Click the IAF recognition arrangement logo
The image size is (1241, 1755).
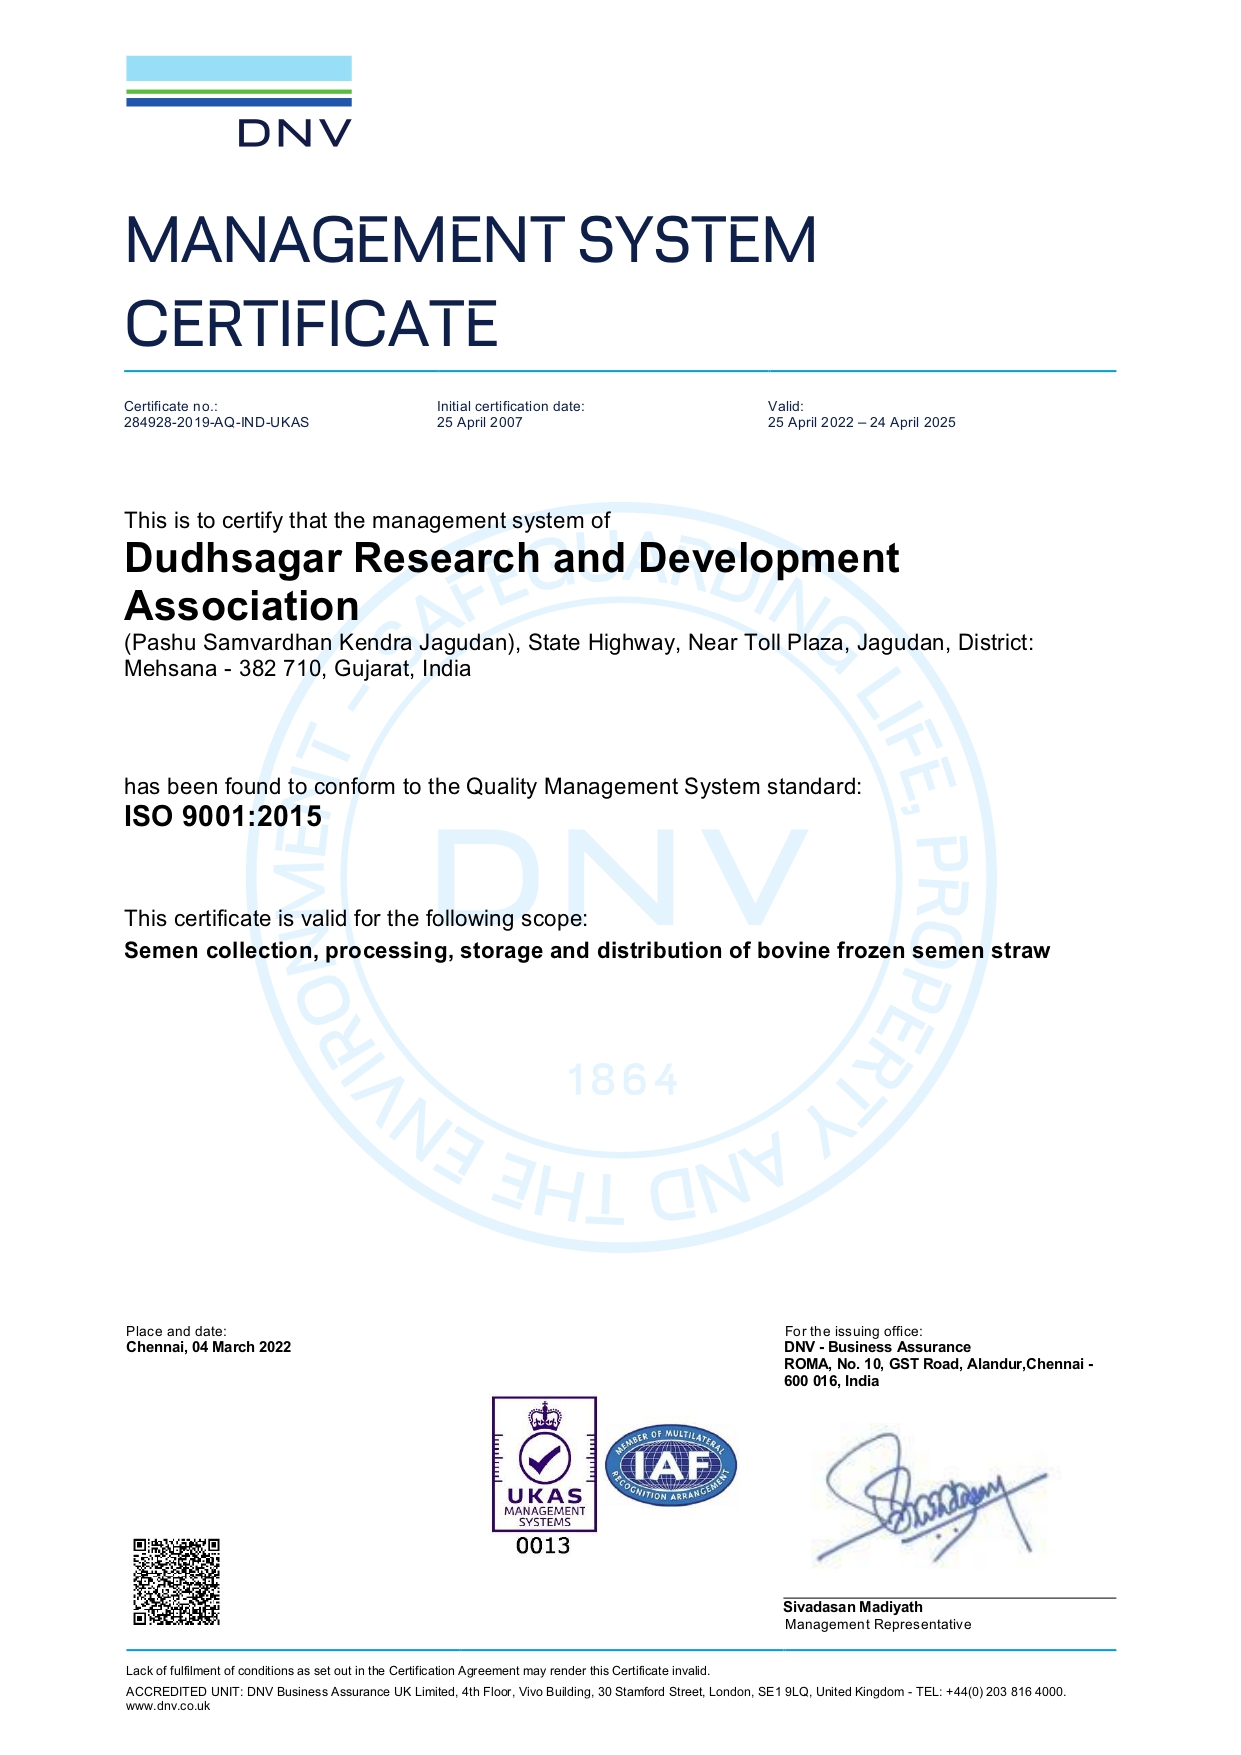[671, 1466]
